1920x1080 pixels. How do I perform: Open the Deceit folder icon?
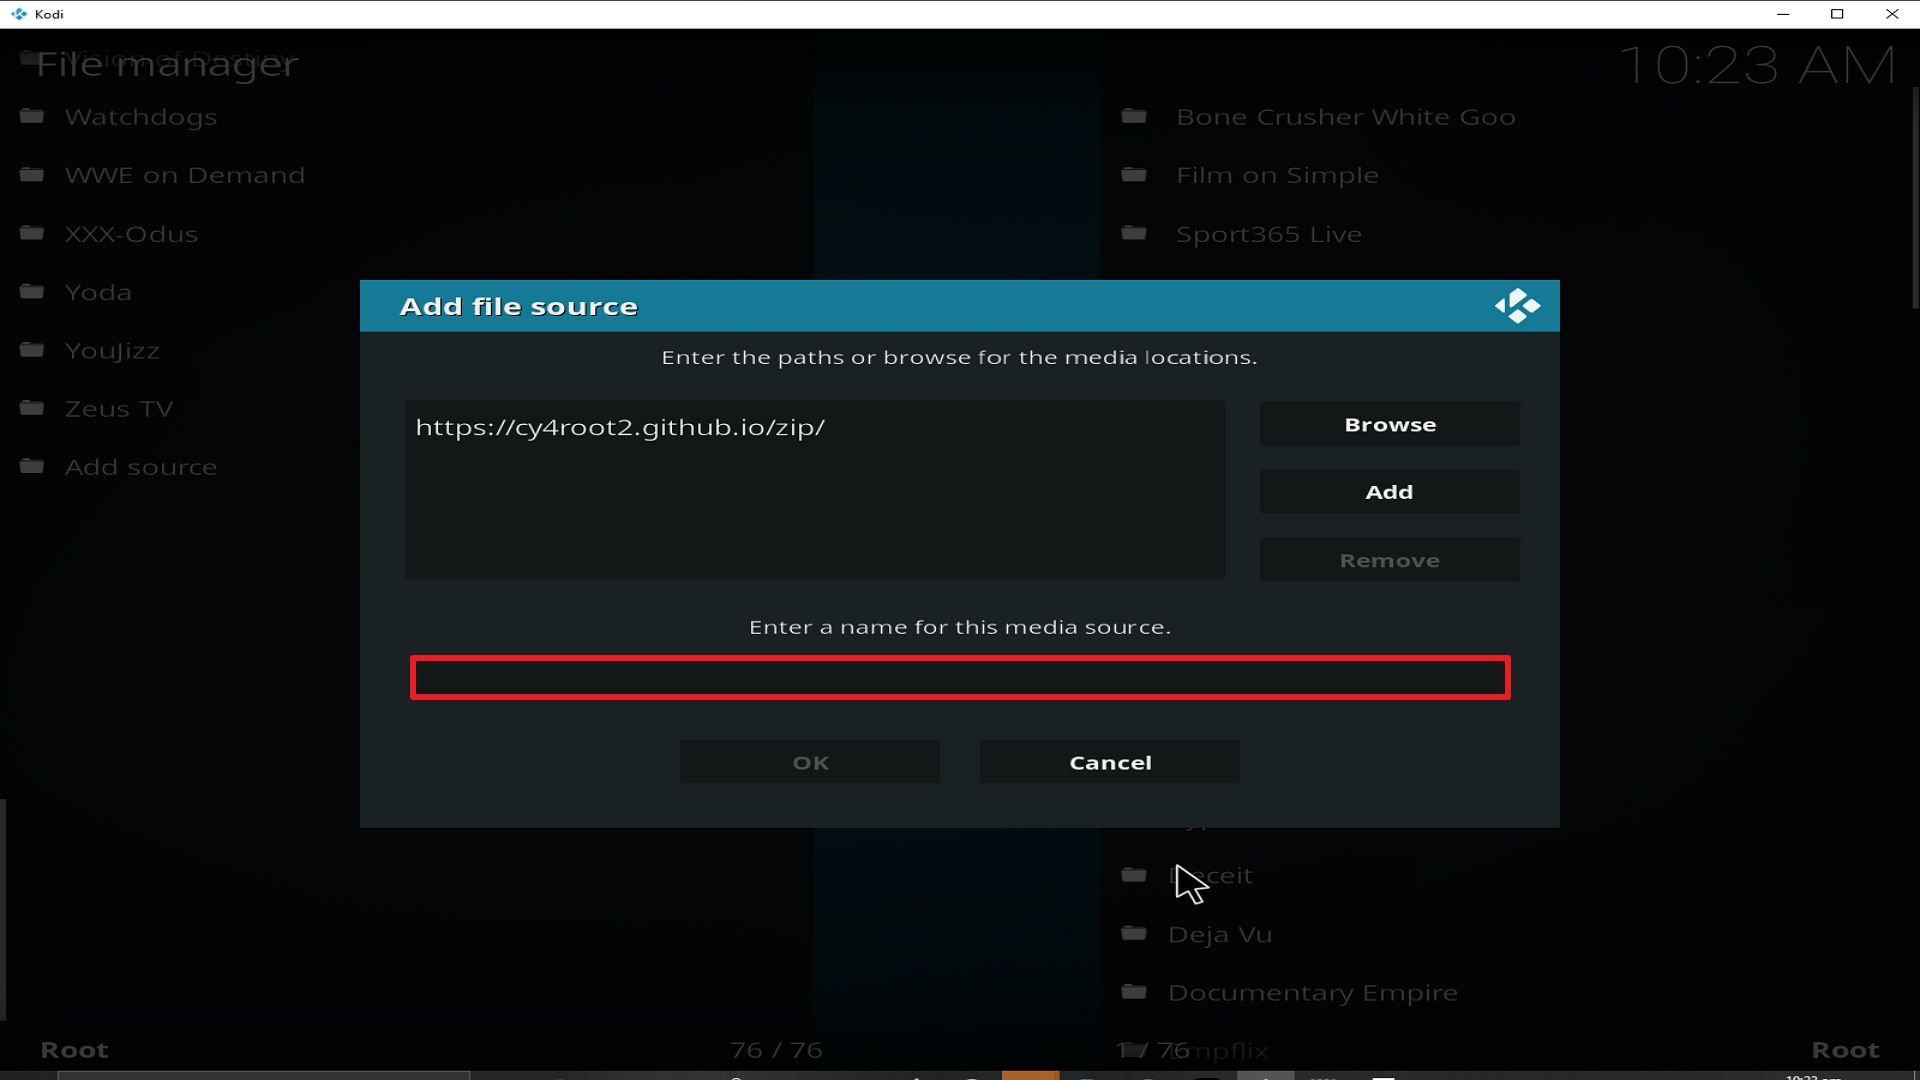pyautogui.click(x=1134, y=875)
